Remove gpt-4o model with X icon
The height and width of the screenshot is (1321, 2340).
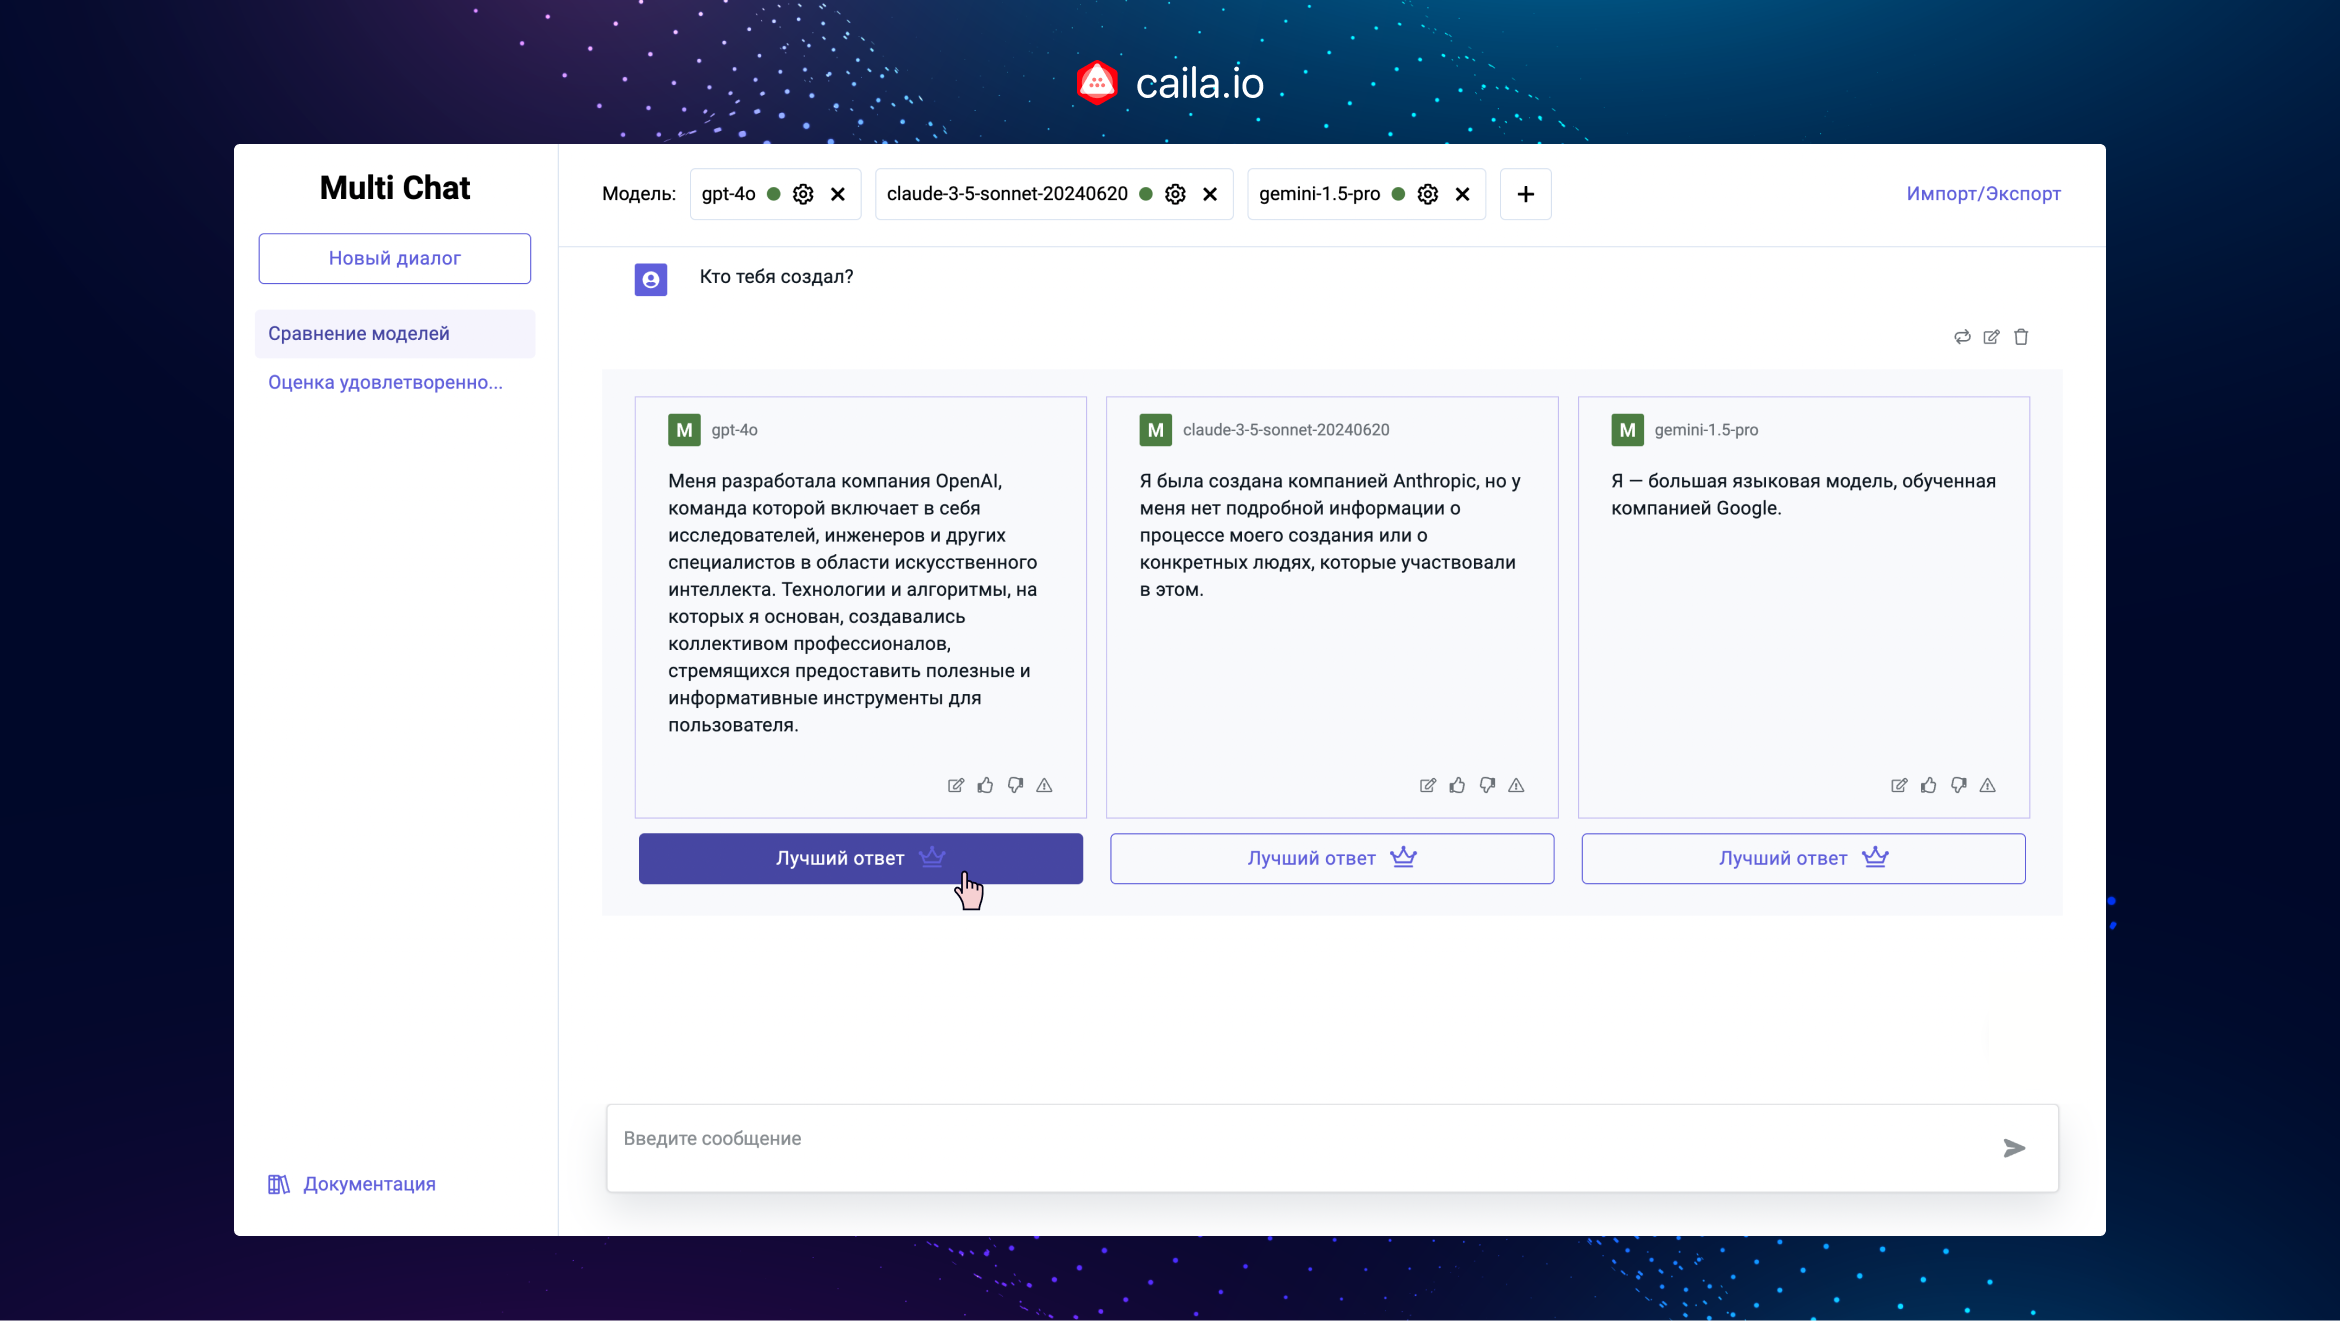(x=838, y=194)
